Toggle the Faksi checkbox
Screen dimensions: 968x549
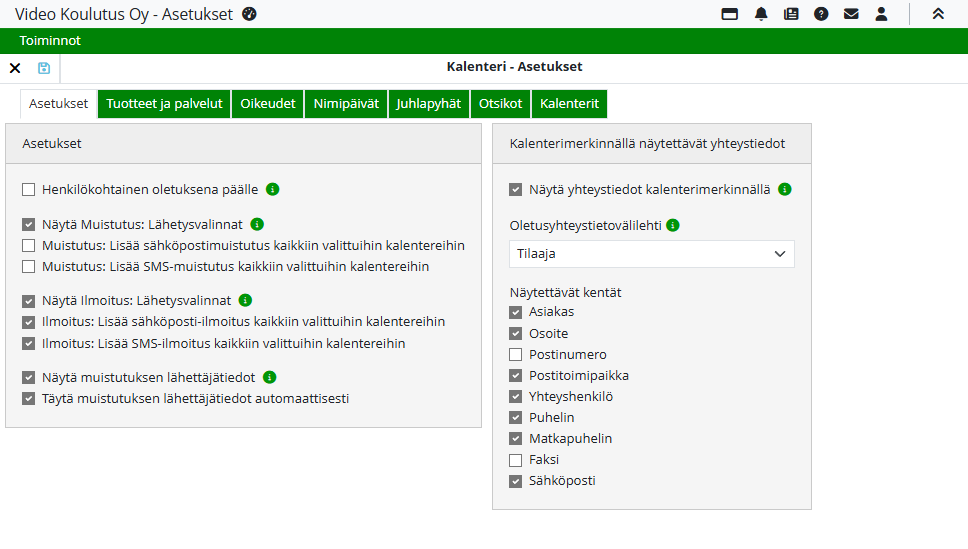(x=516, y=460)
